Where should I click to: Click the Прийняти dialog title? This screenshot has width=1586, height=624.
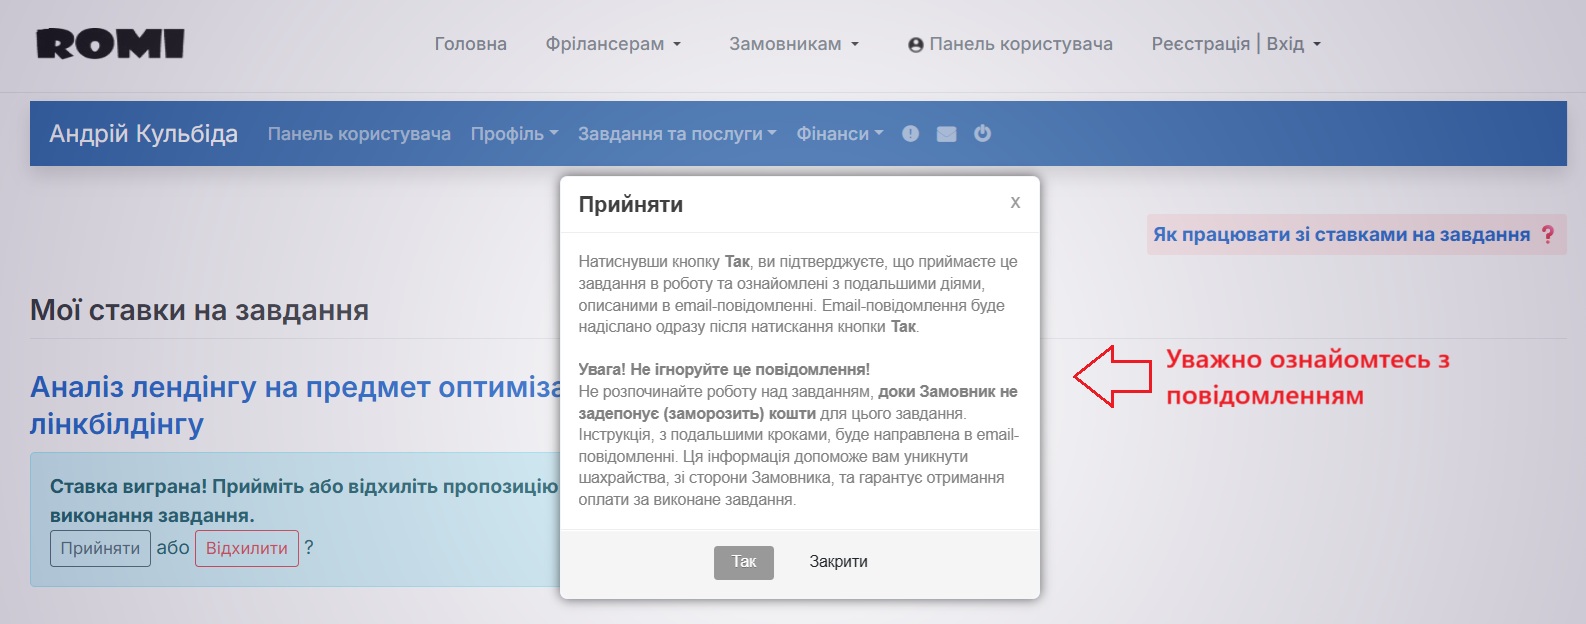pos(631,204)
